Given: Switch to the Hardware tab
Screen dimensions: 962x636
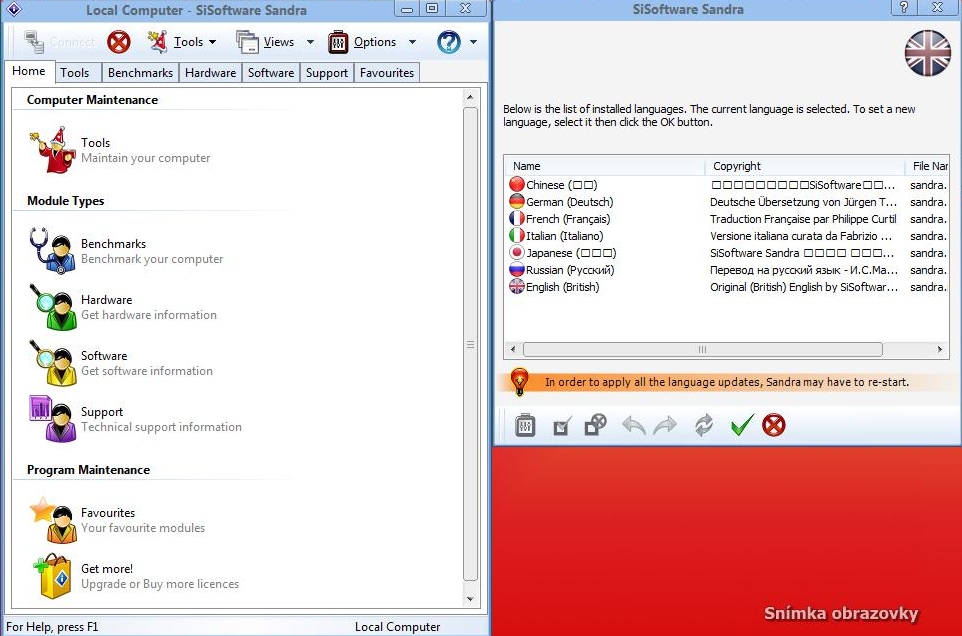Looking at the screenshot, I should [x=210, y=72].
